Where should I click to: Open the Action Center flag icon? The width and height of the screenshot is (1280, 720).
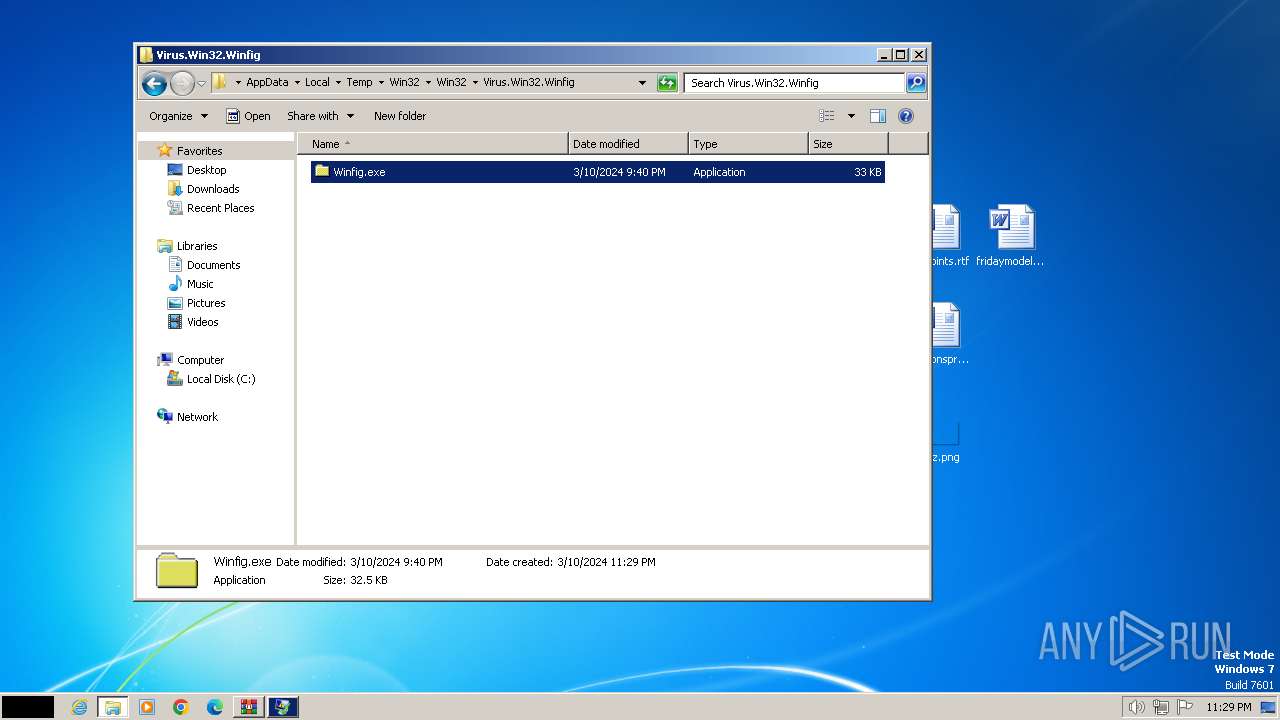click(1185, 707)
